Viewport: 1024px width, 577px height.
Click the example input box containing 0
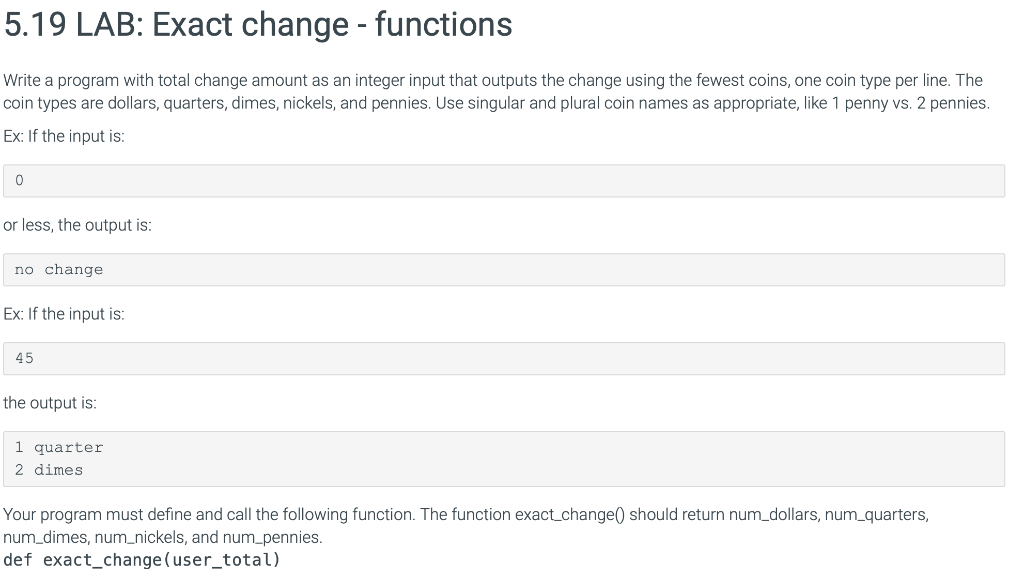(x=504, y=181)
